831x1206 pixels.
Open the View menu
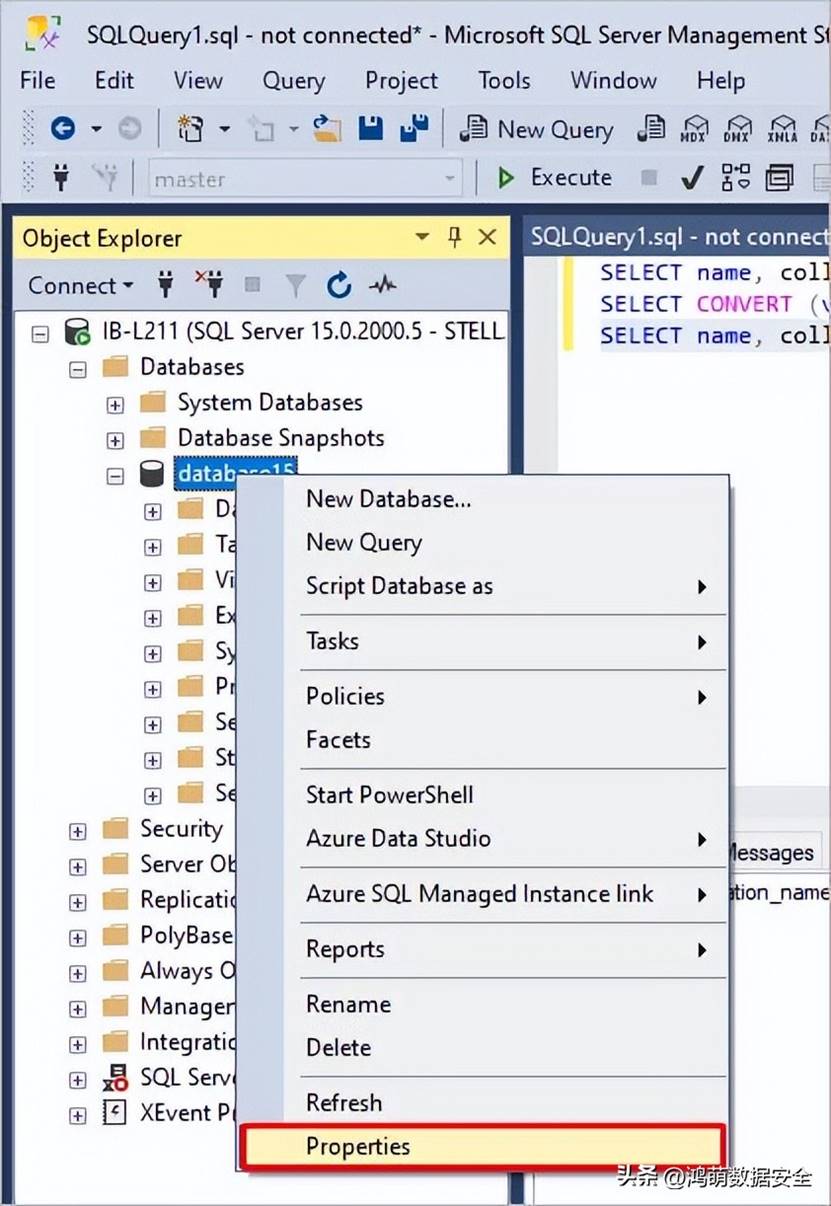pos(198,80)
